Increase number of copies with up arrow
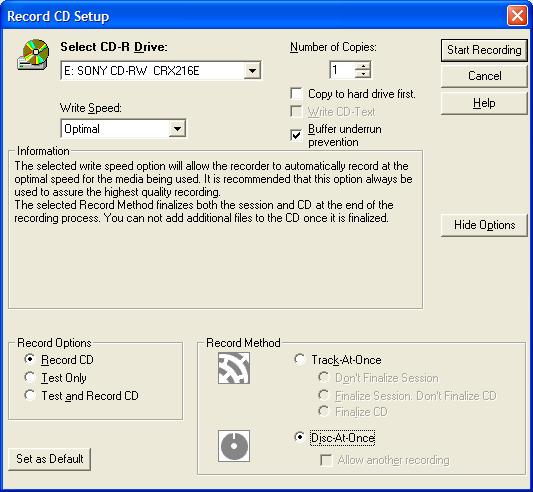The image size is (533, 492). [363, 66]
